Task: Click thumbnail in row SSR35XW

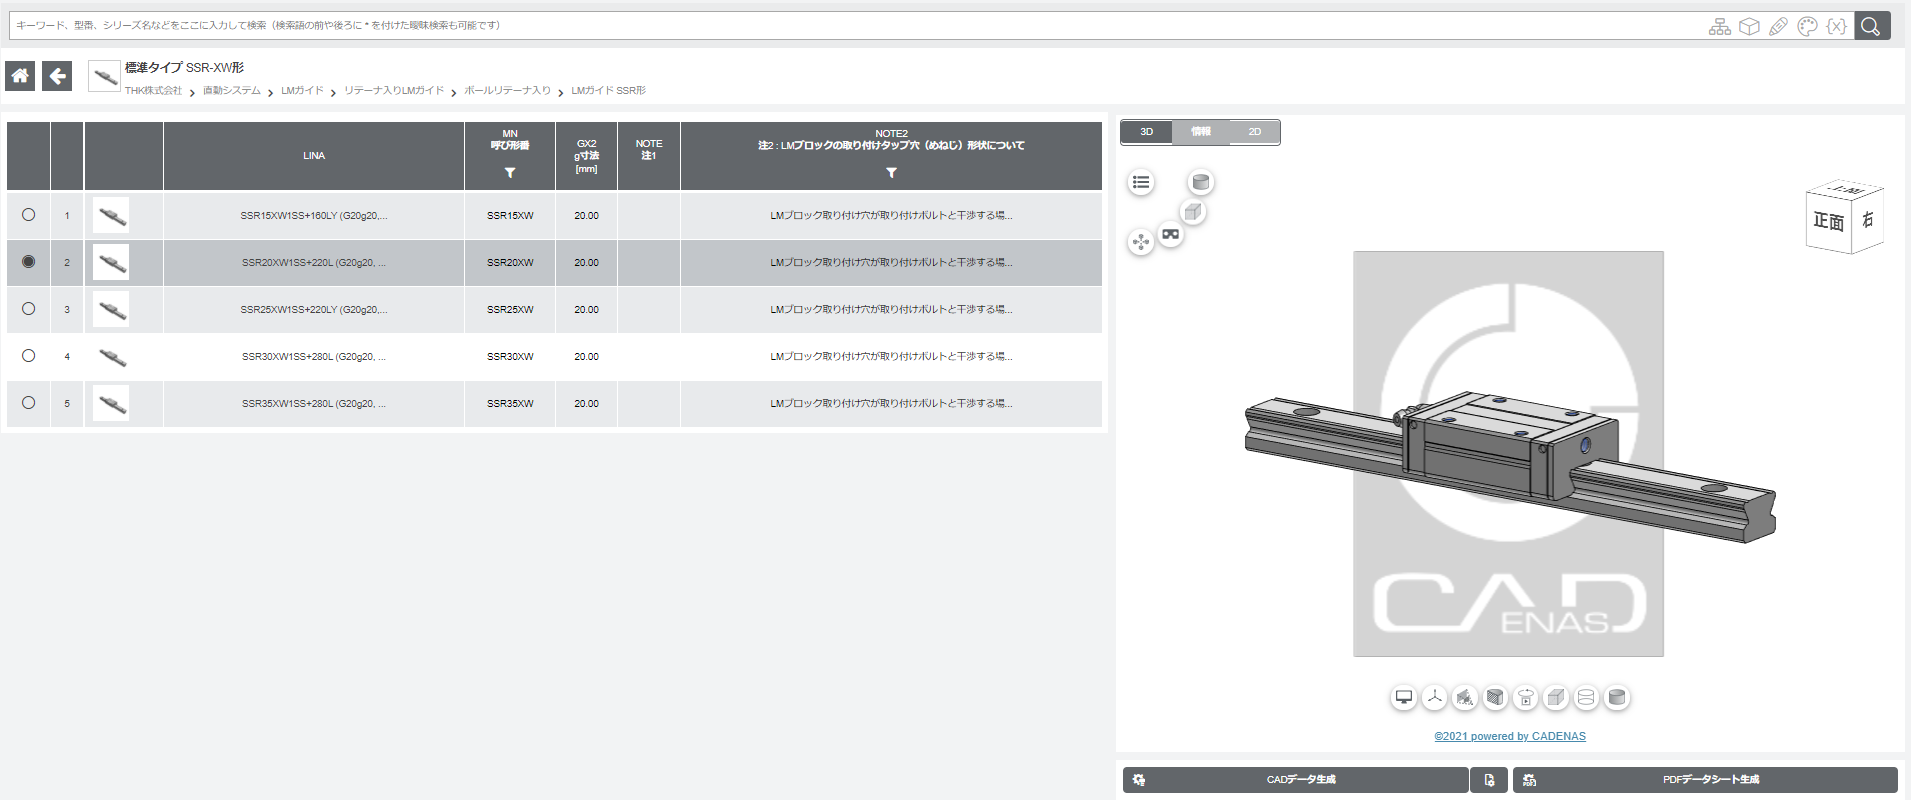Action: (111, 403)
